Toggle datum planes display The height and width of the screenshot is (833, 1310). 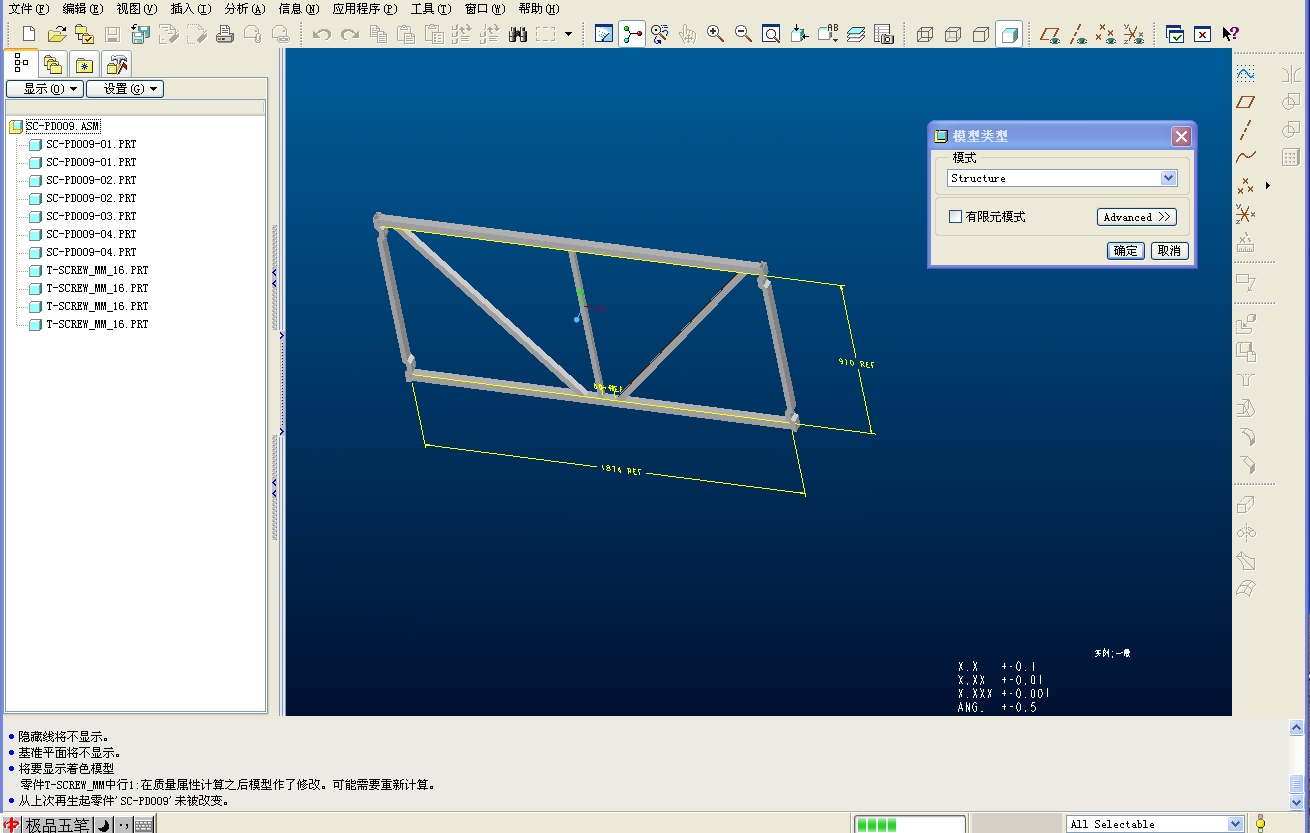(x=1049, y=34)
